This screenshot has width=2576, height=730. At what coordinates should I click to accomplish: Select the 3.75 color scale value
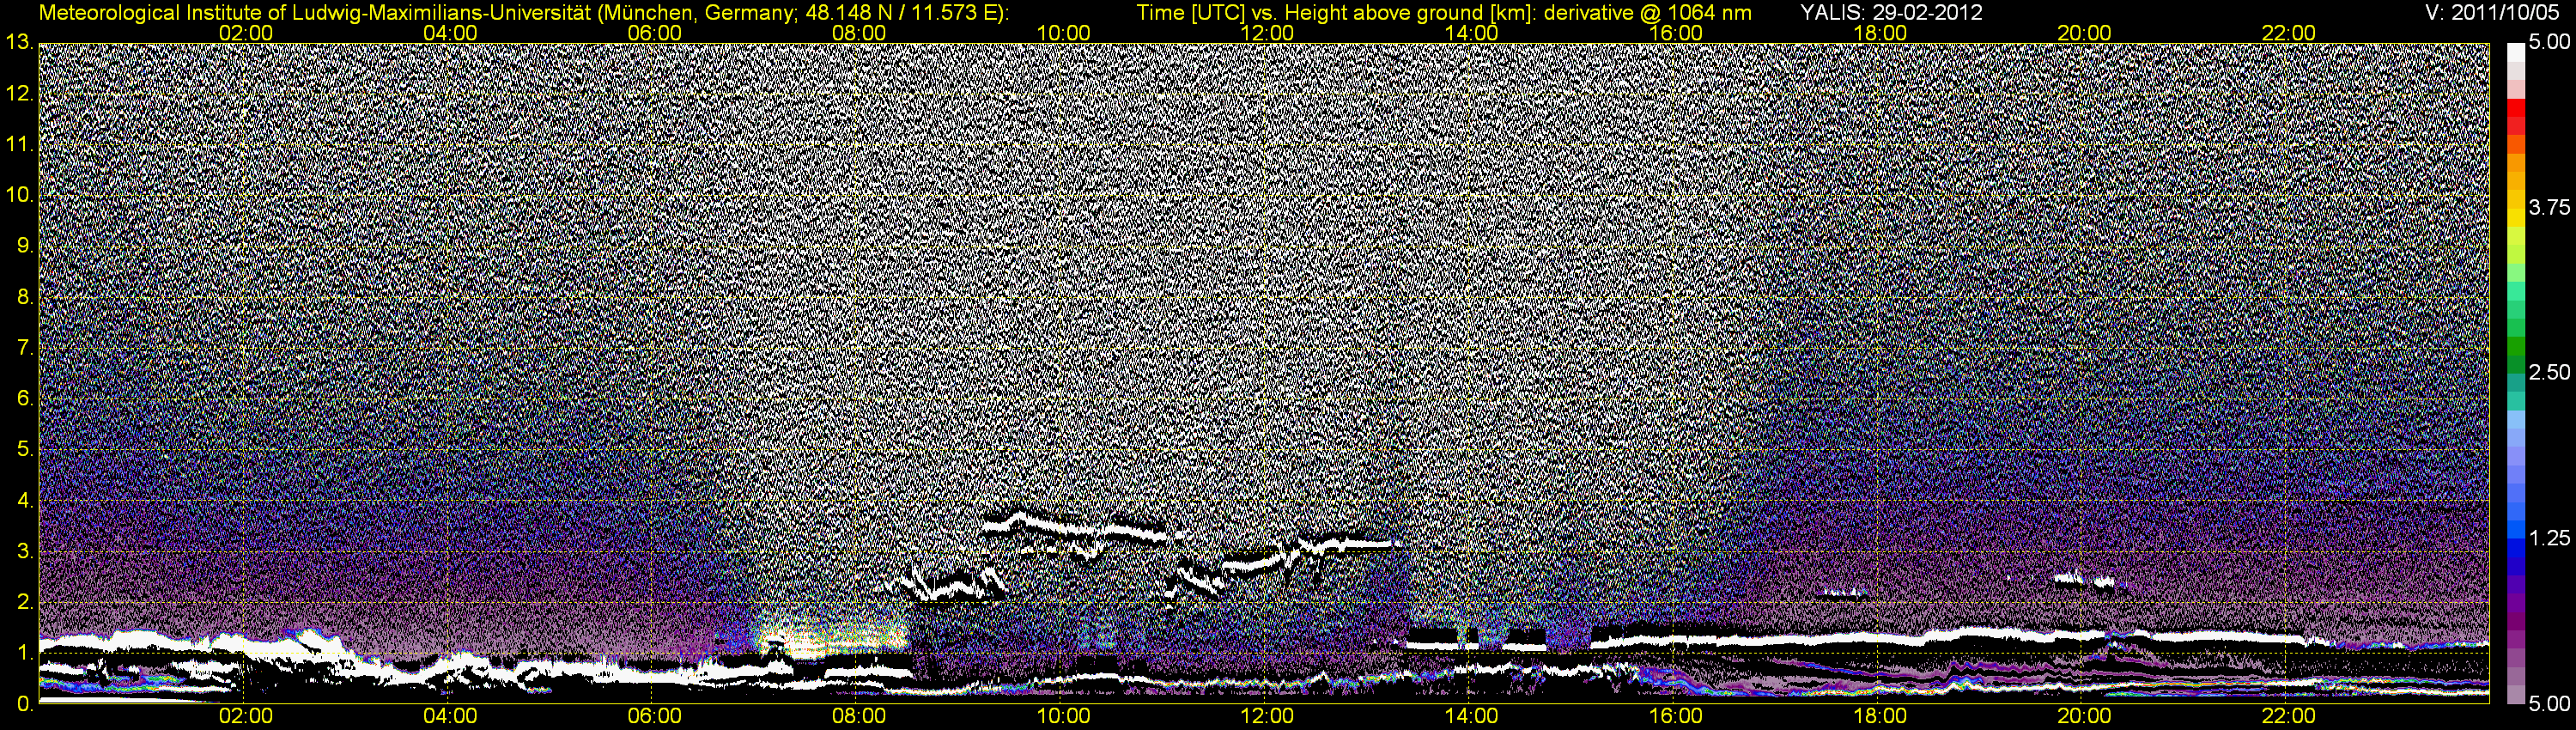(x=2549, y=208)
